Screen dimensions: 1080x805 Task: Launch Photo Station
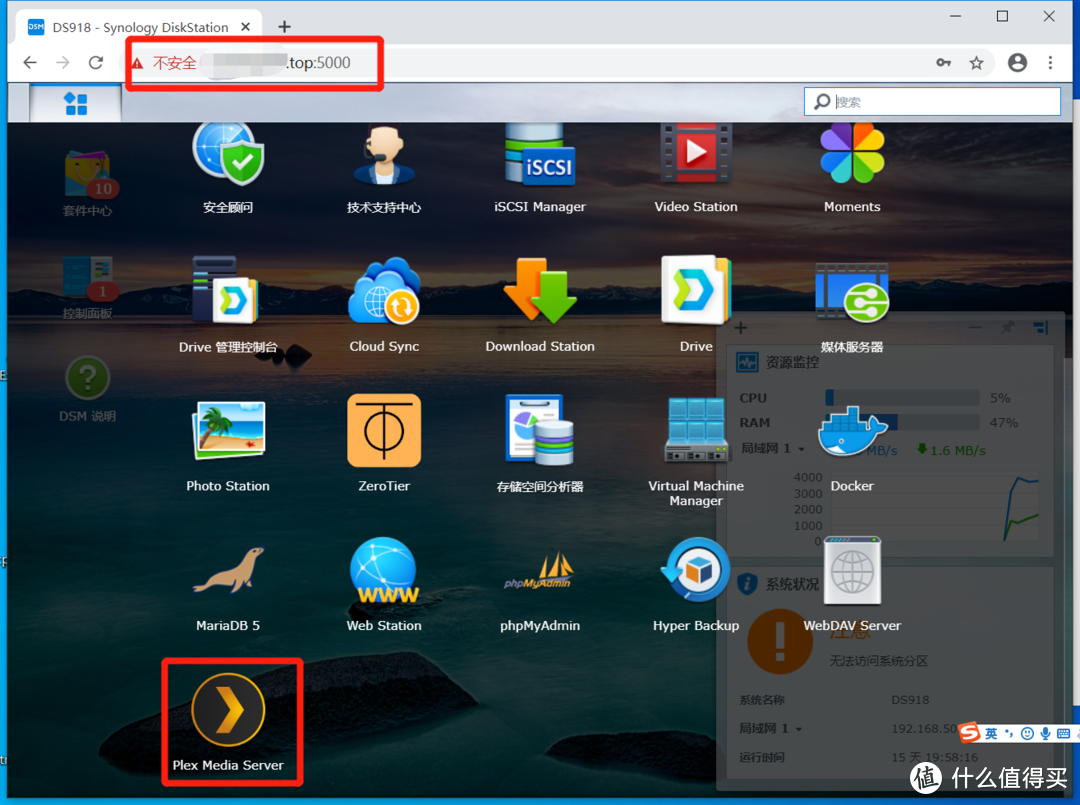[228, 430]
